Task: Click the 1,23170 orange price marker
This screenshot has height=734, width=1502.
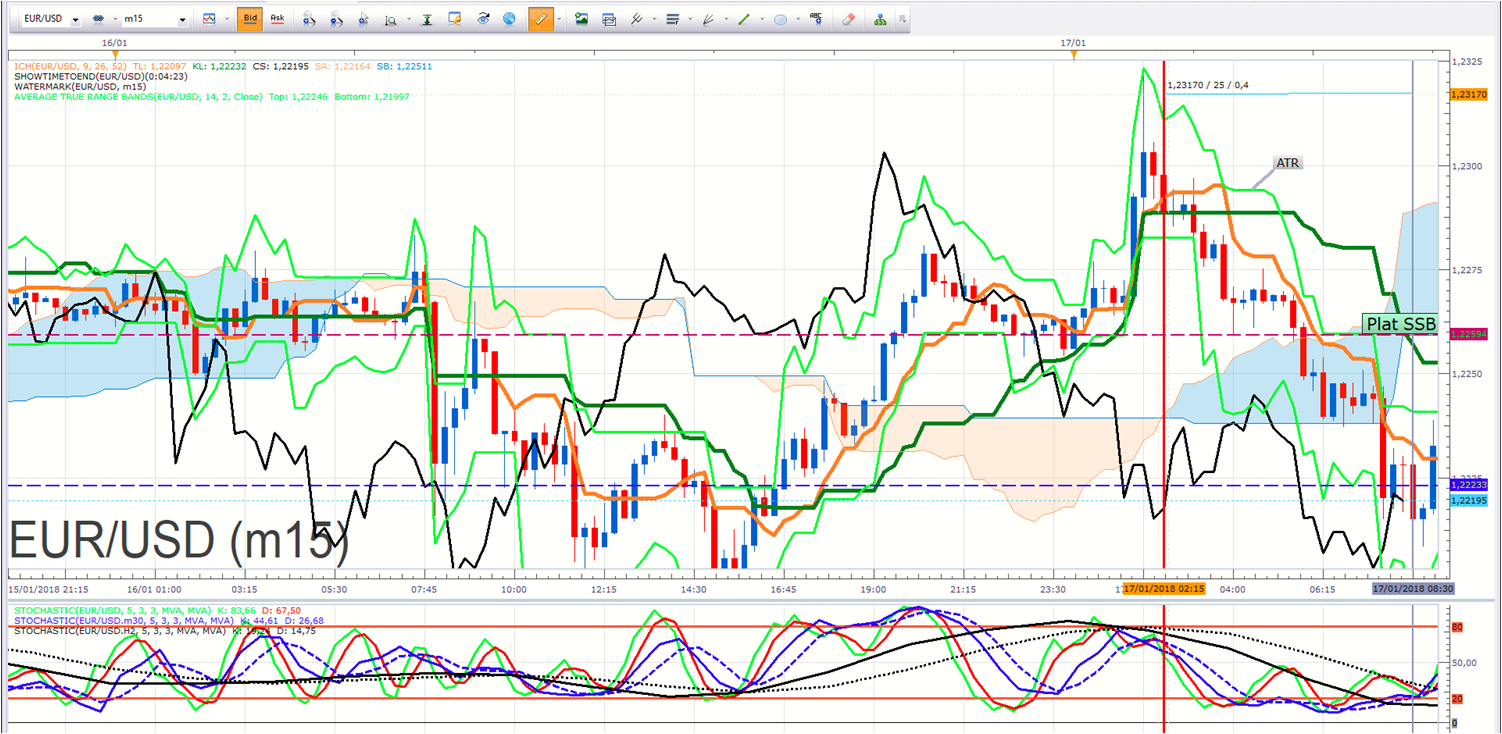Action: click(x=1468, y=94)
